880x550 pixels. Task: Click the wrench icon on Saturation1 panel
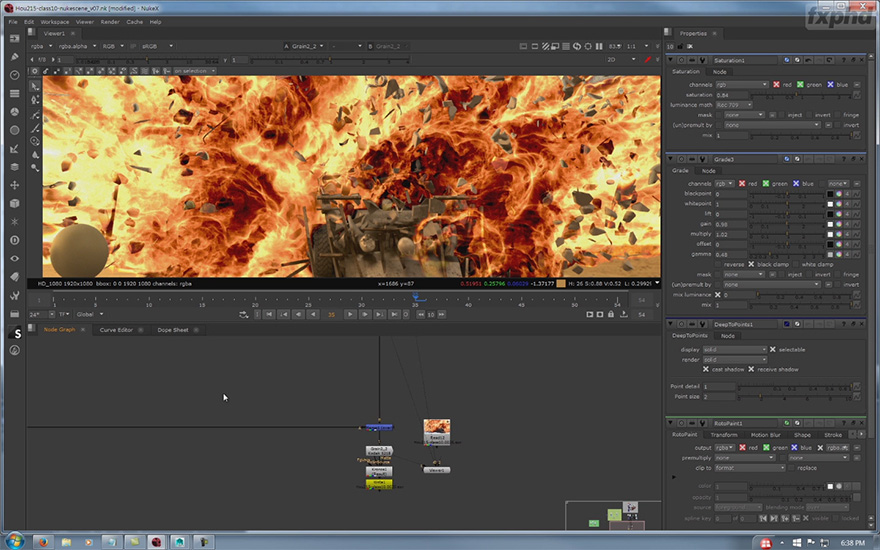702,60
